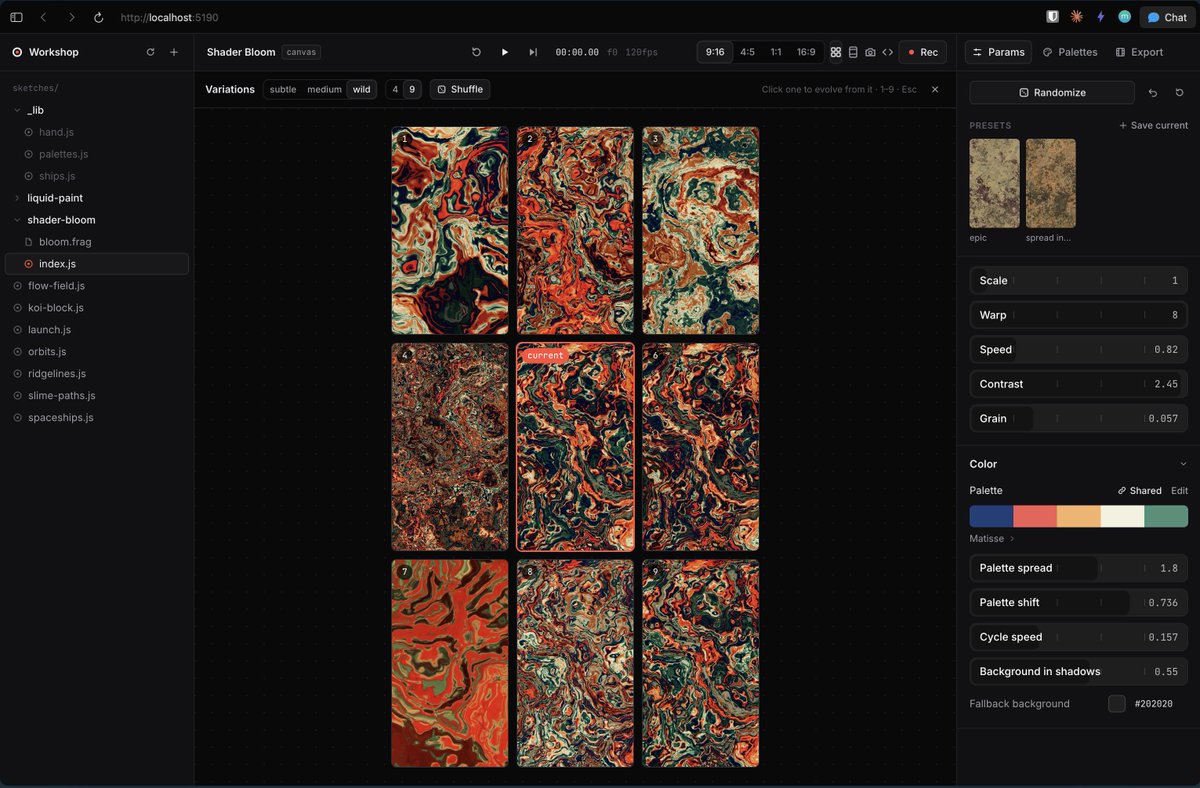
Task: Open the Export tab
Action: pyautogui.click(x=1139, y=52)
